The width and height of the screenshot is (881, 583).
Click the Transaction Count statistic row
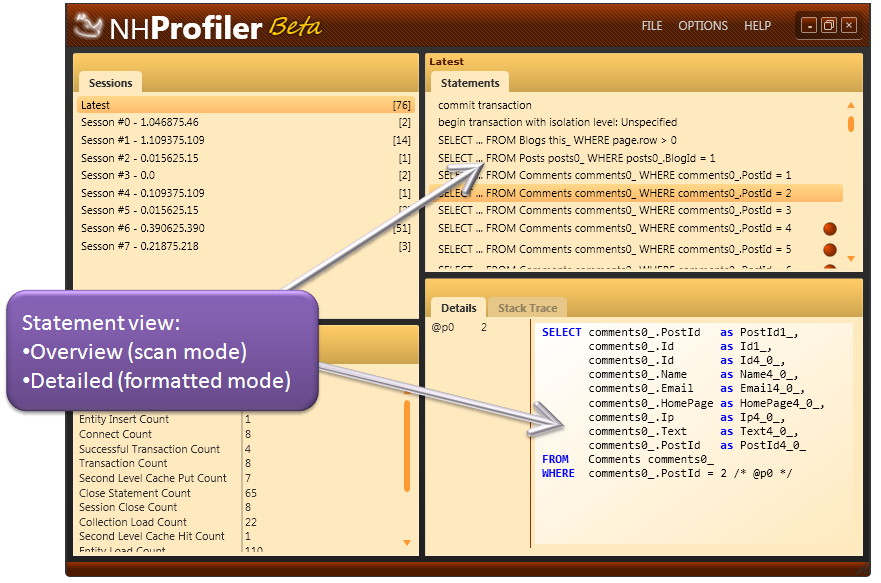pyautogui.click(x=166, y=463)
